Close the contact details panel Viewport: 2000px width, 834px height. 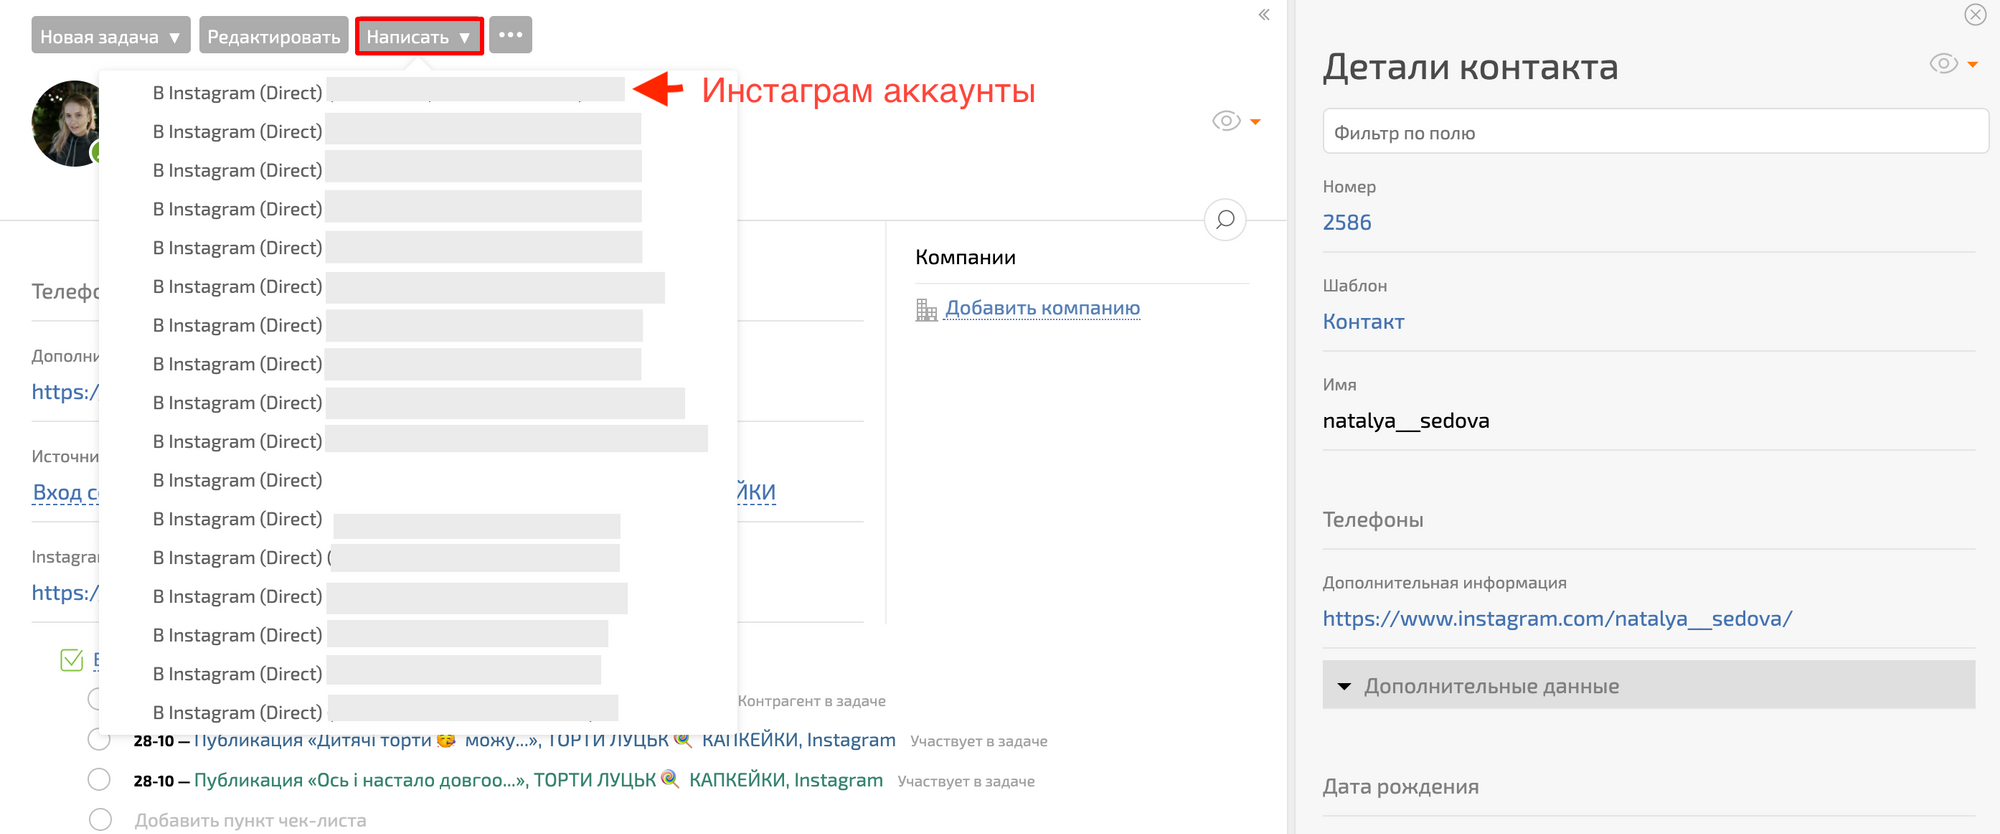pos(1975,14)
